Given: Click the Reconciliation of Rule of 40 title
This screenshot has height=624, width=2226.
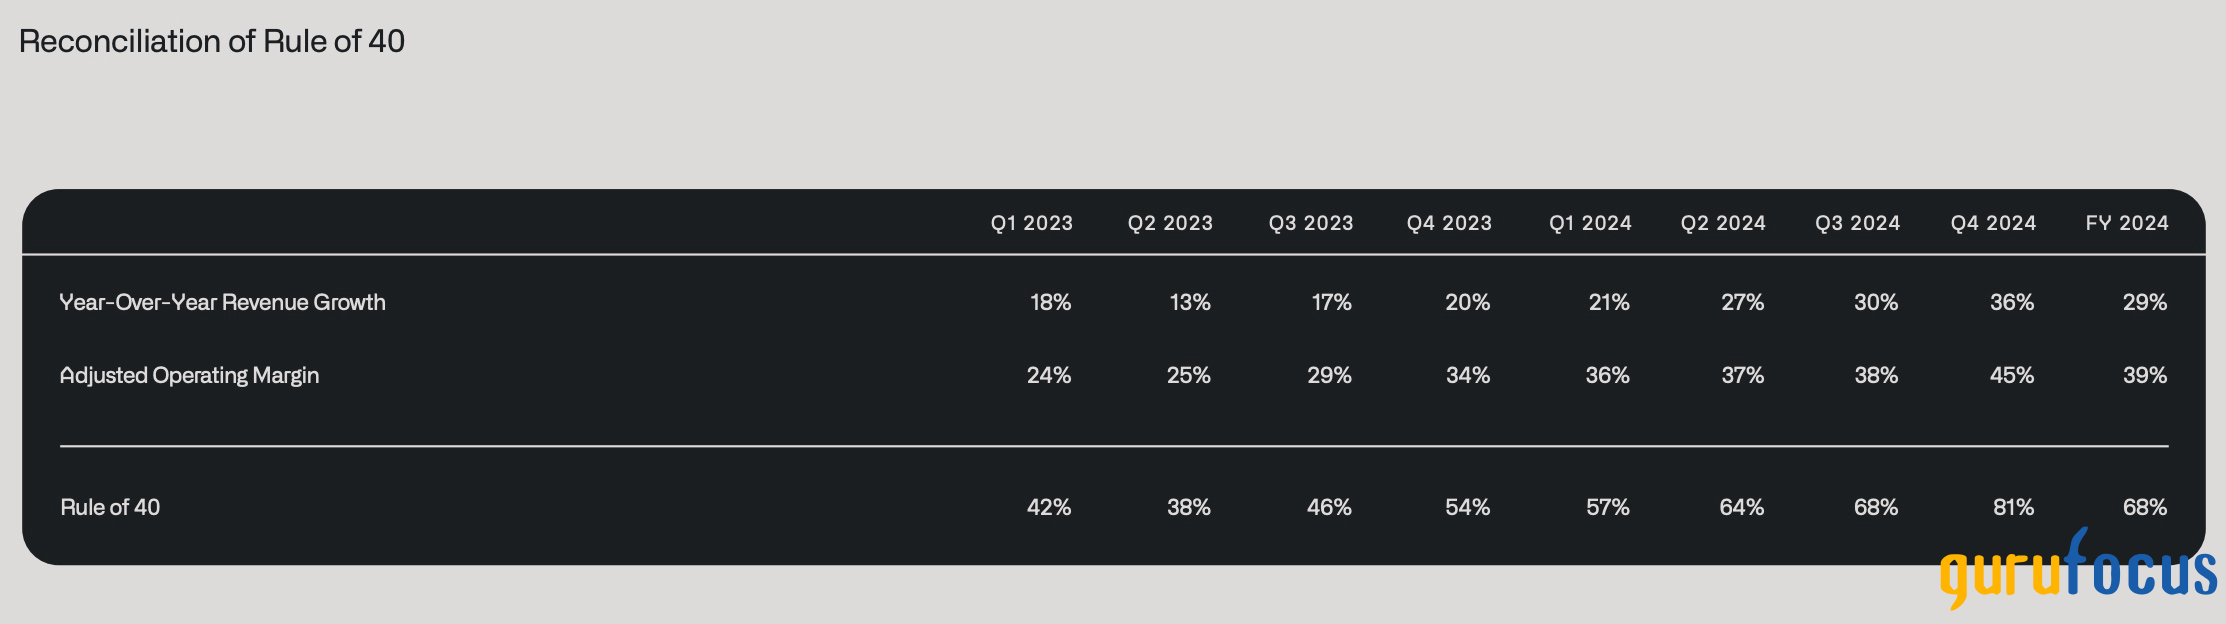Looking at the screenshot, I should pos(212,41).
